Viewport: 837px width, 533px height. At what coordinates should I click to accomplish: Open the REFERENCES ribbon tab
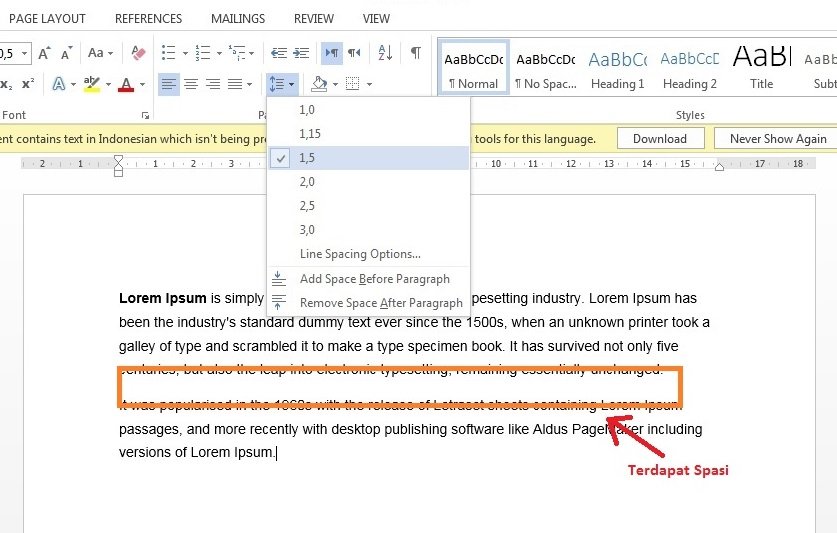point(148,18)
